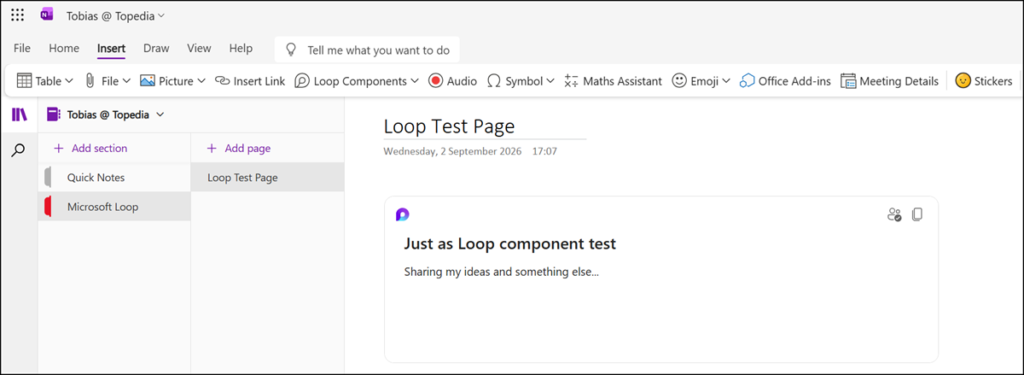Open the Maths Assistant
Image resolution: width=1024 pixels, height=375 pixels.
tap(613, 81)
